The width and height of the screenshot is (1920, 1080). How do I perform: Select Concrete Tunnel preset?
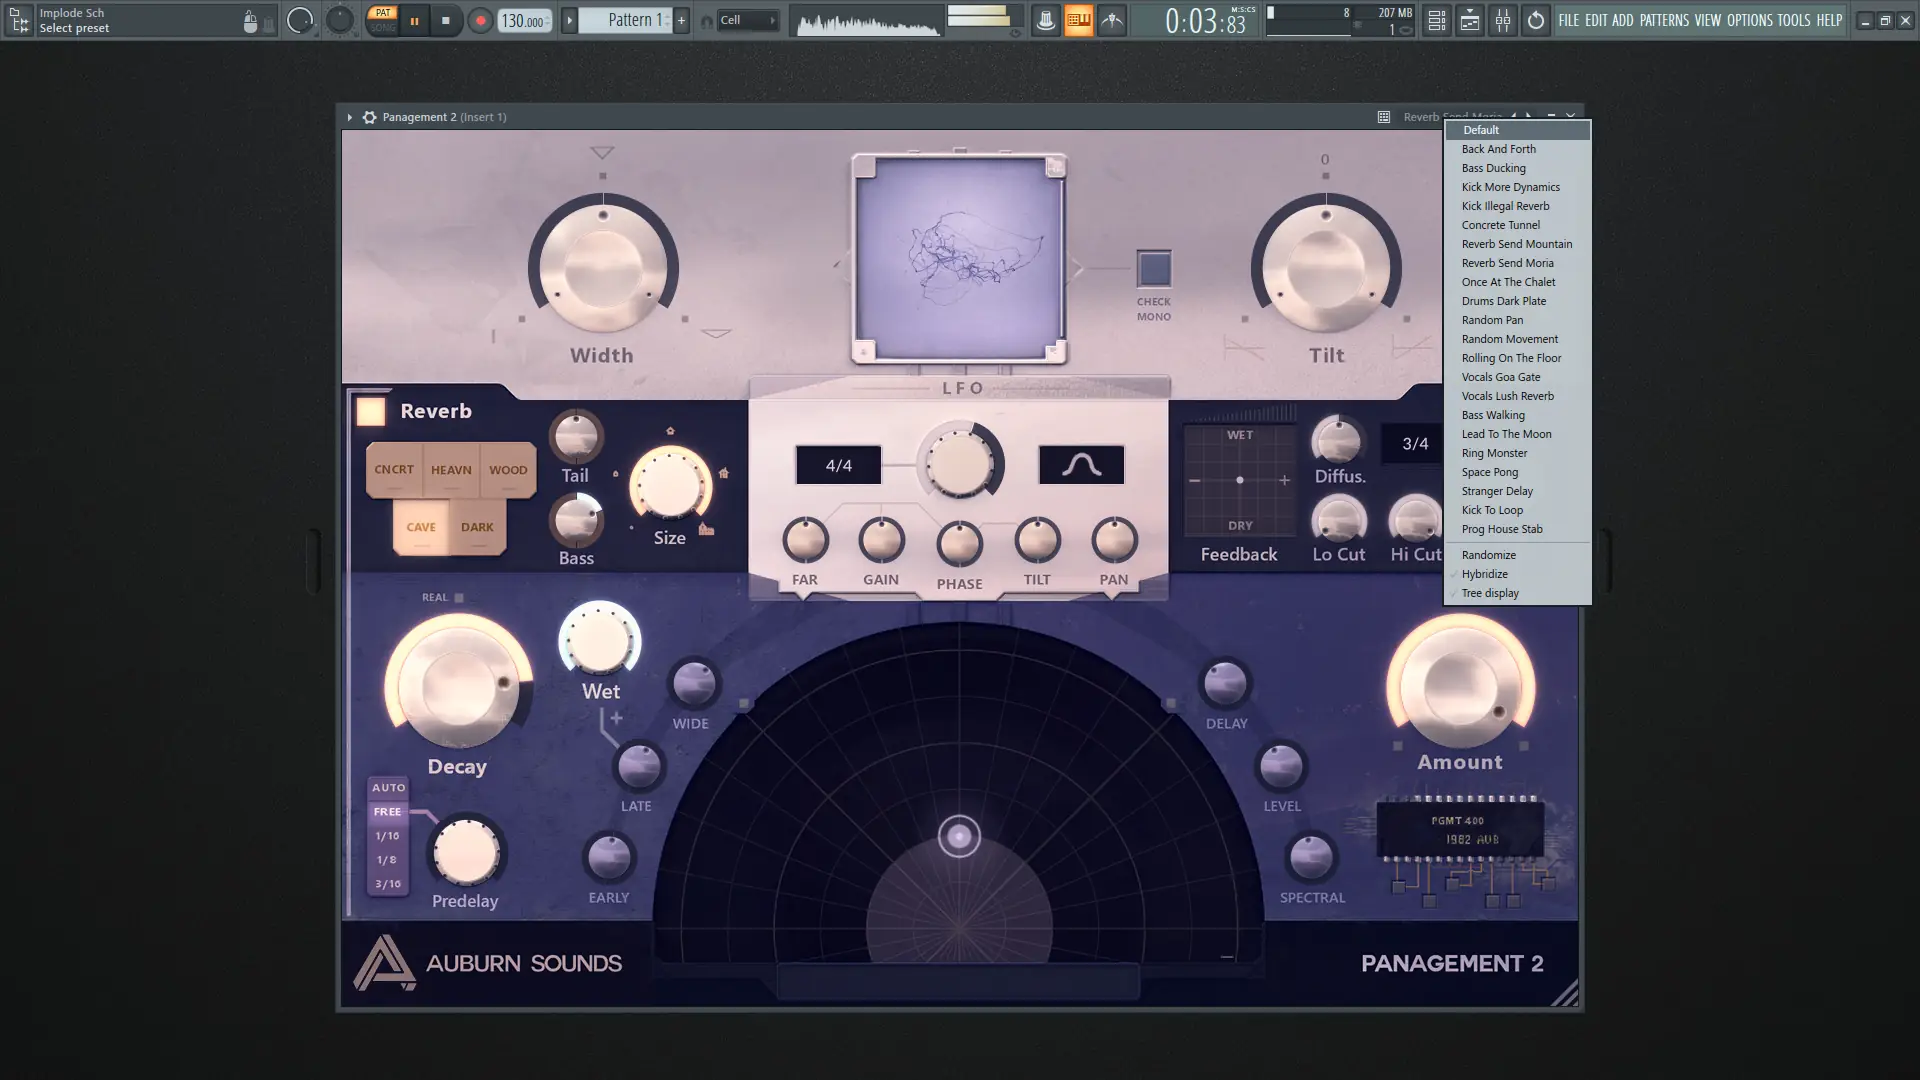[x=1500, y=225]
